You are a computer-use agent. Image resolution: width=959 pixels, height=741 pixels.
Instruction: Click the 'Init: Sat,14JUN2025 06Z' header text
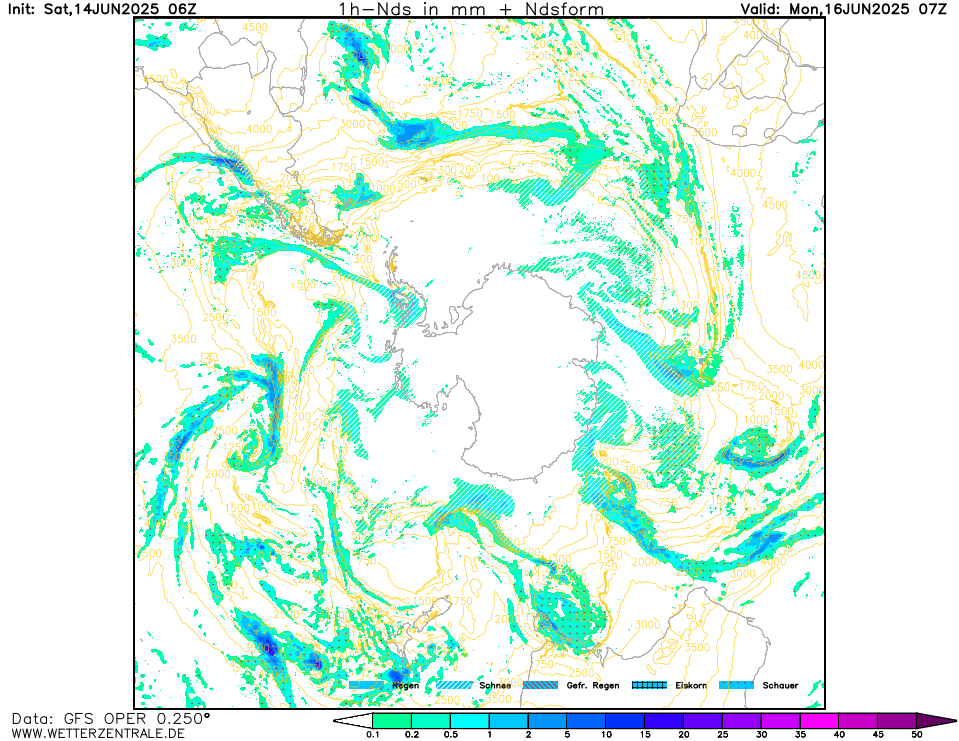coord(102,9)
